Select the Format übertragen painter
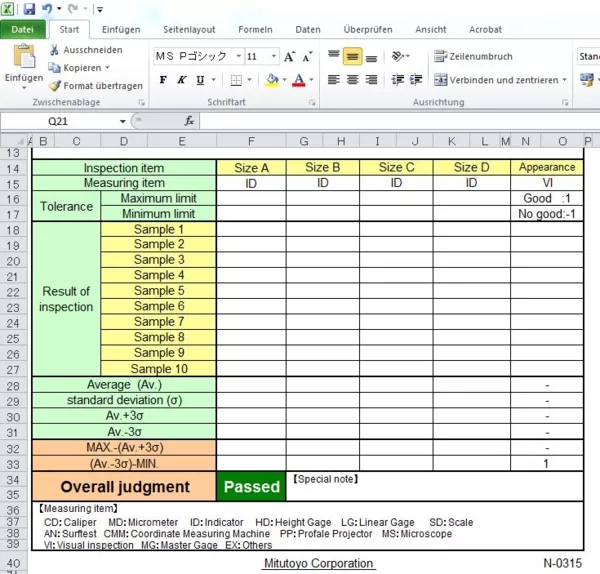 tap(55, 86)
